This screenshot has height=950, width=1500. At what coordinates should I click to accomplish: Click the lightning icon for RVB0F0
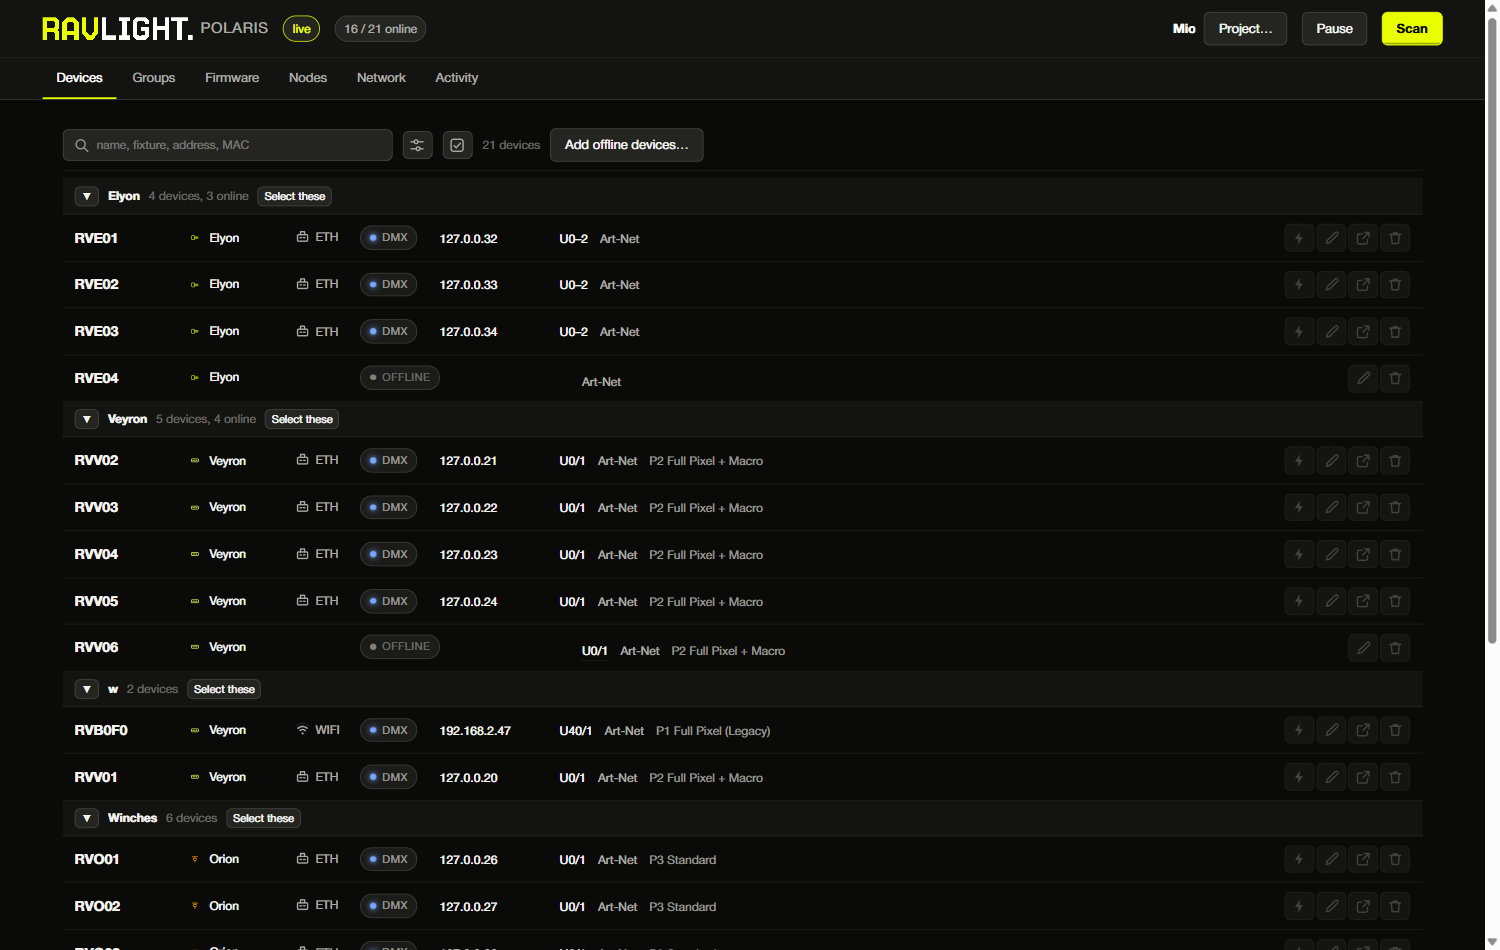click(1299, 731)
